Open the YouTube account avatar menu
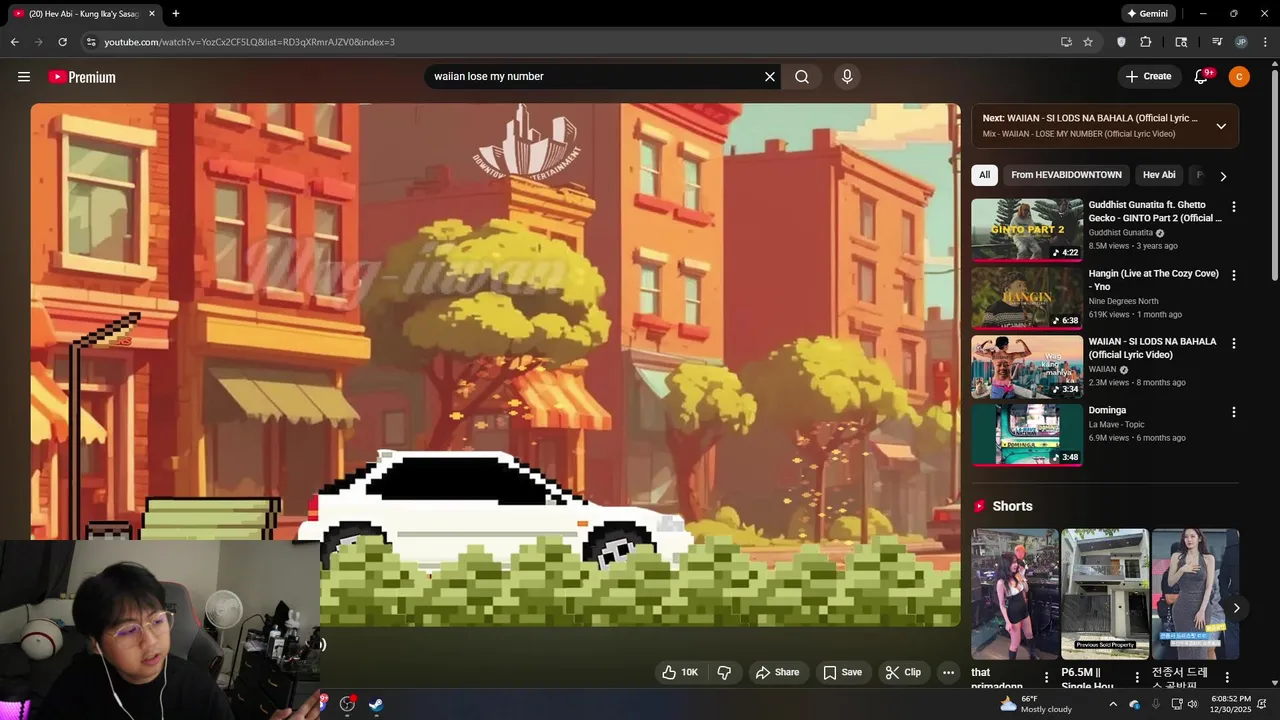 coord(1239,77)
